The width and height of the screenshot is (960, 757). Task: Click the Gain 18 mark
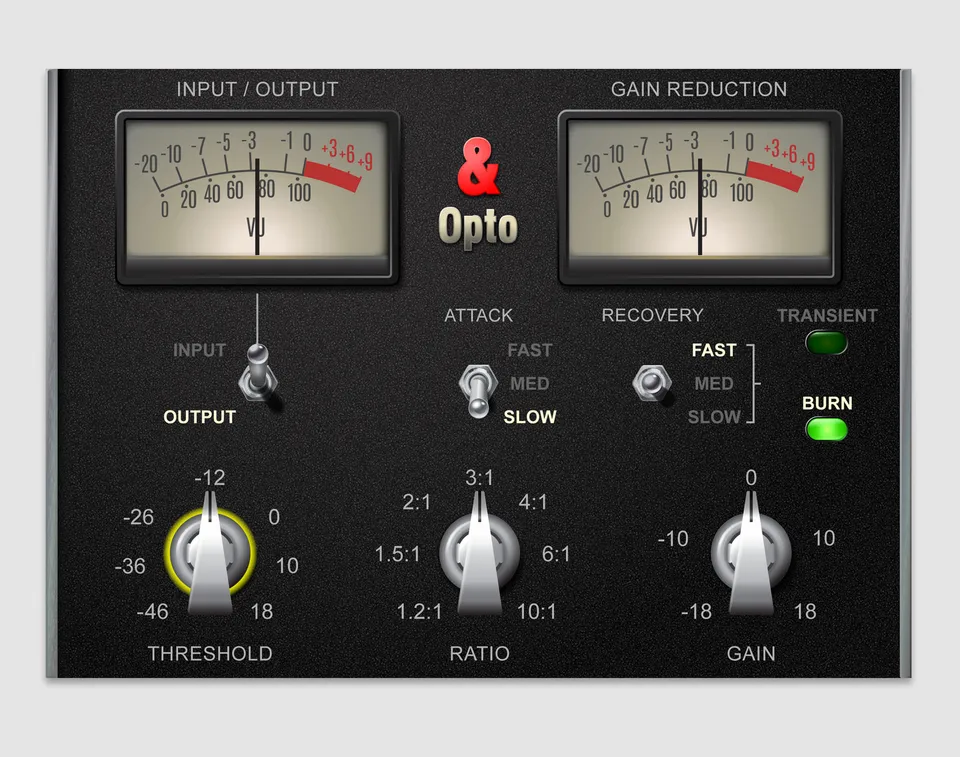coord(805,612)
